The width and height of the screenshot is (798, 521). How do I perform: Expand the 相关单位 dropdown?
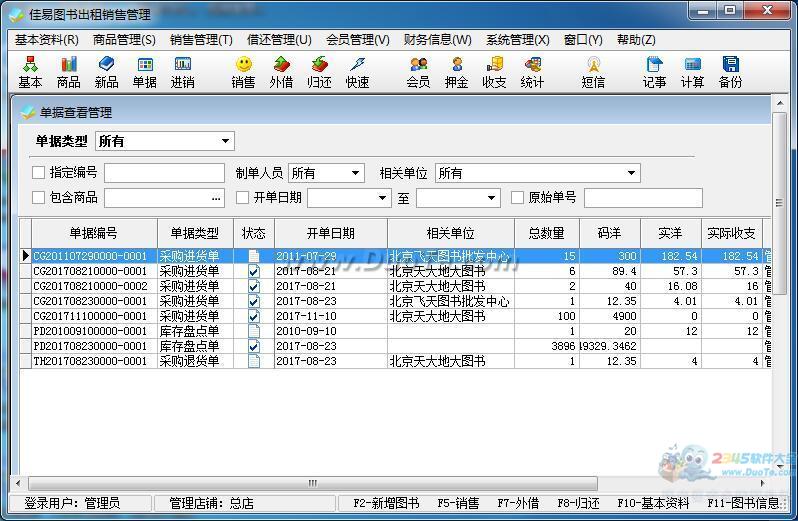[x=631, y=173]
